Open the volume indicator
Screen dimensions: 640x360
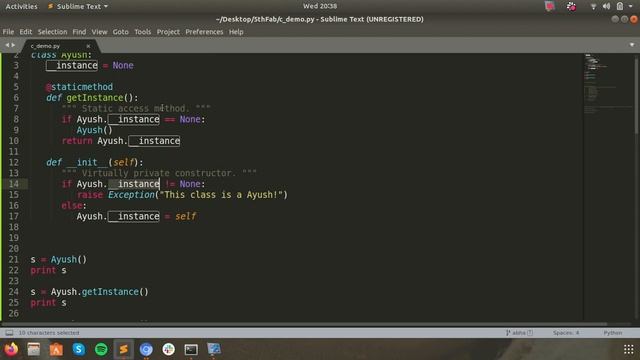pyautogui.click(x=607, y=6)
